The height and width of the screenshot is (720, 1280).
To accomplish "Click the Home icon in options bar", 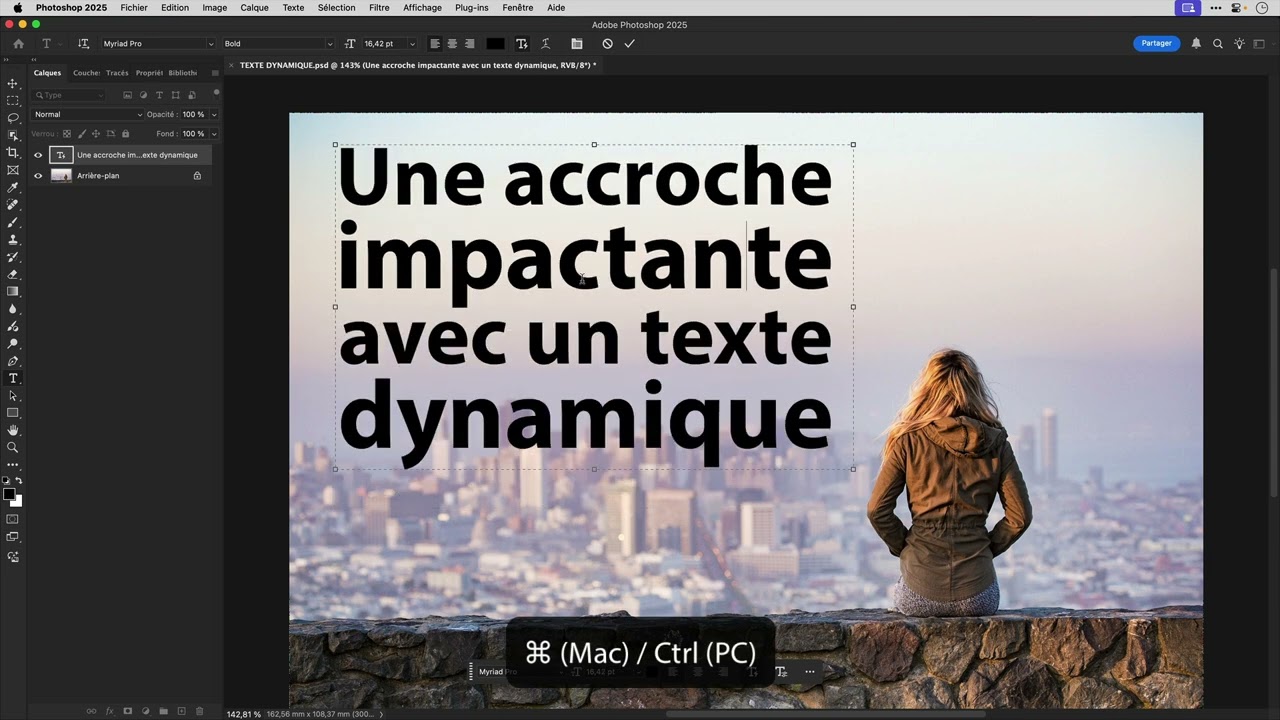I will 18,44.
